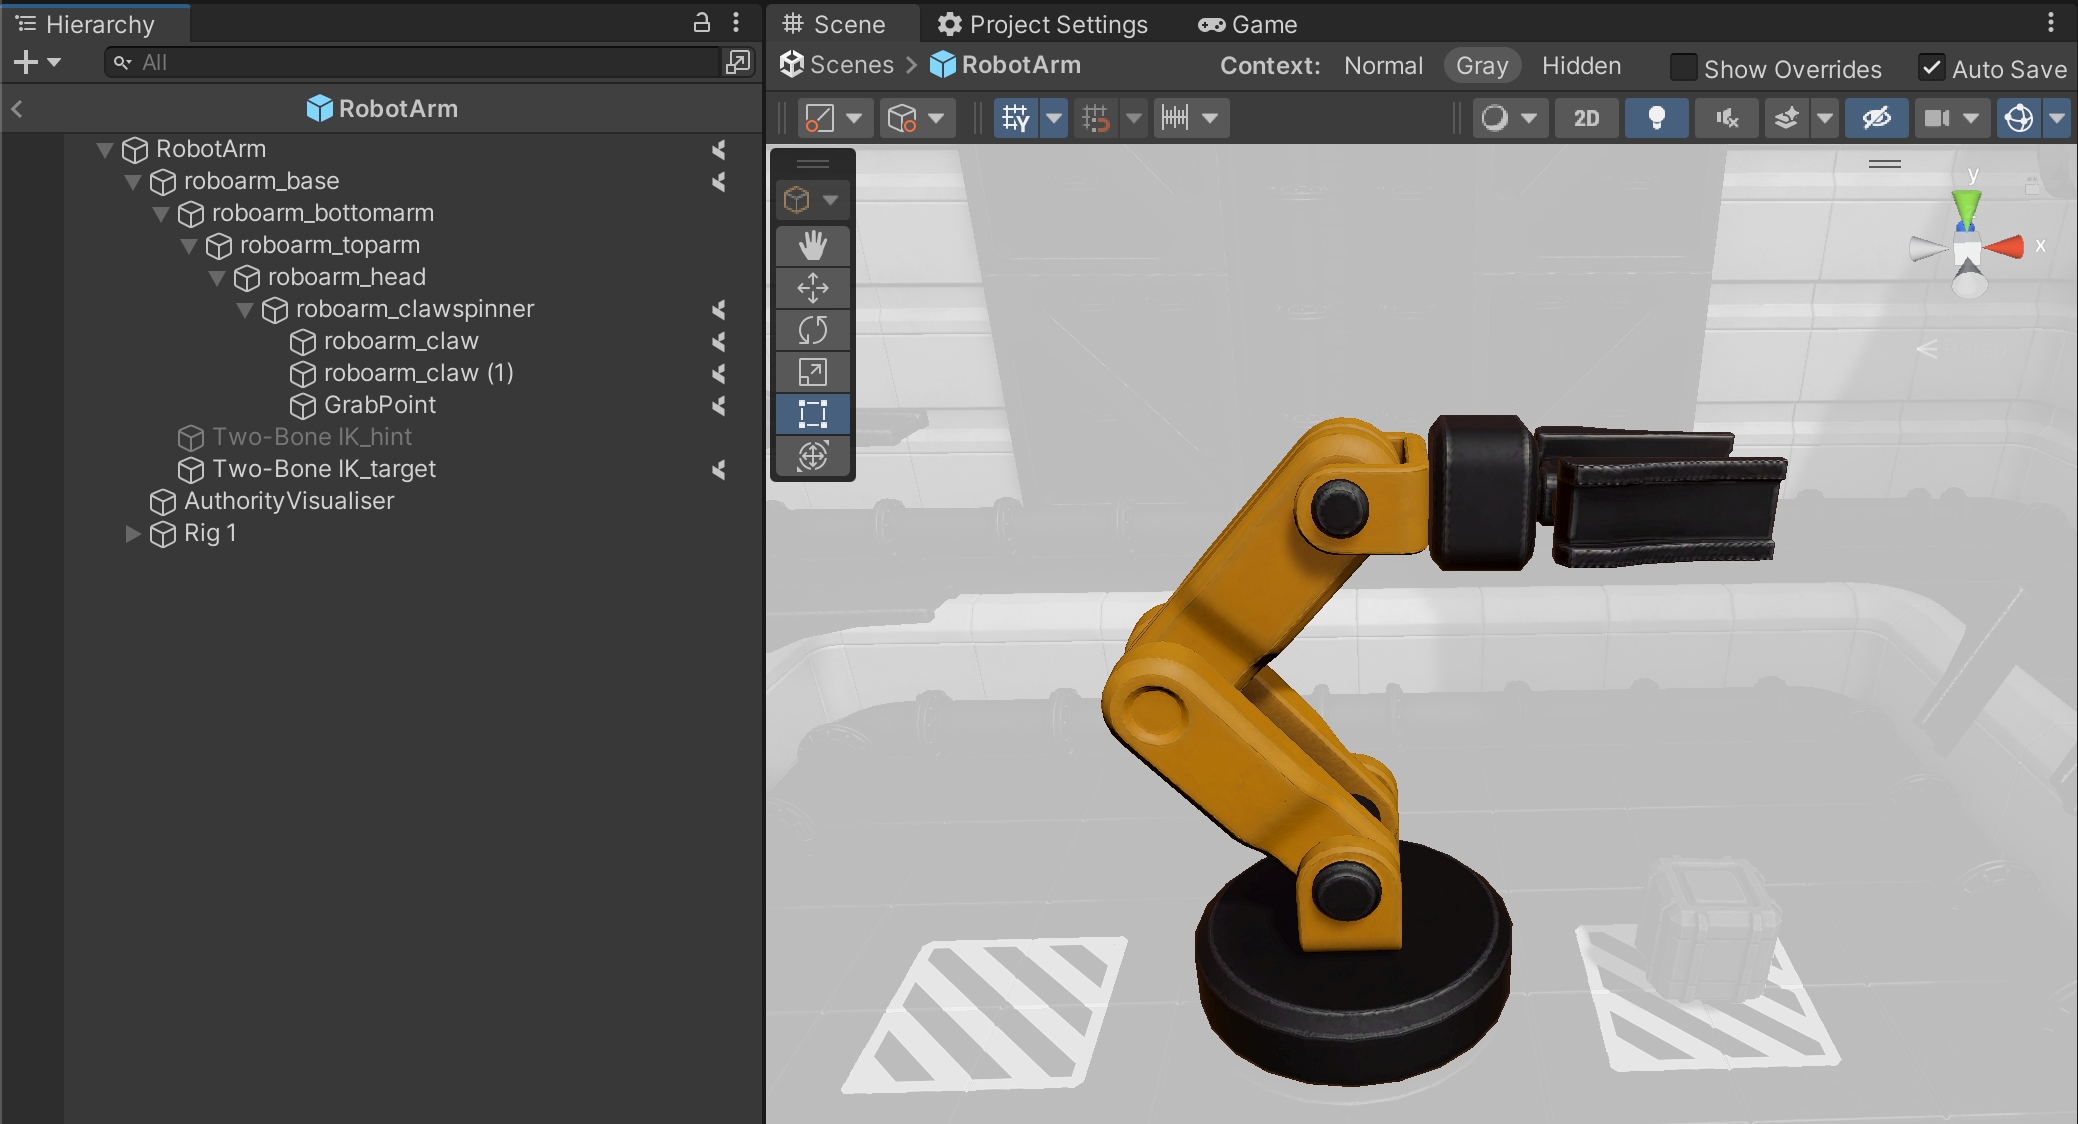
Task: Mute scene audio with the speaker icon
Action: point(1726,118)
